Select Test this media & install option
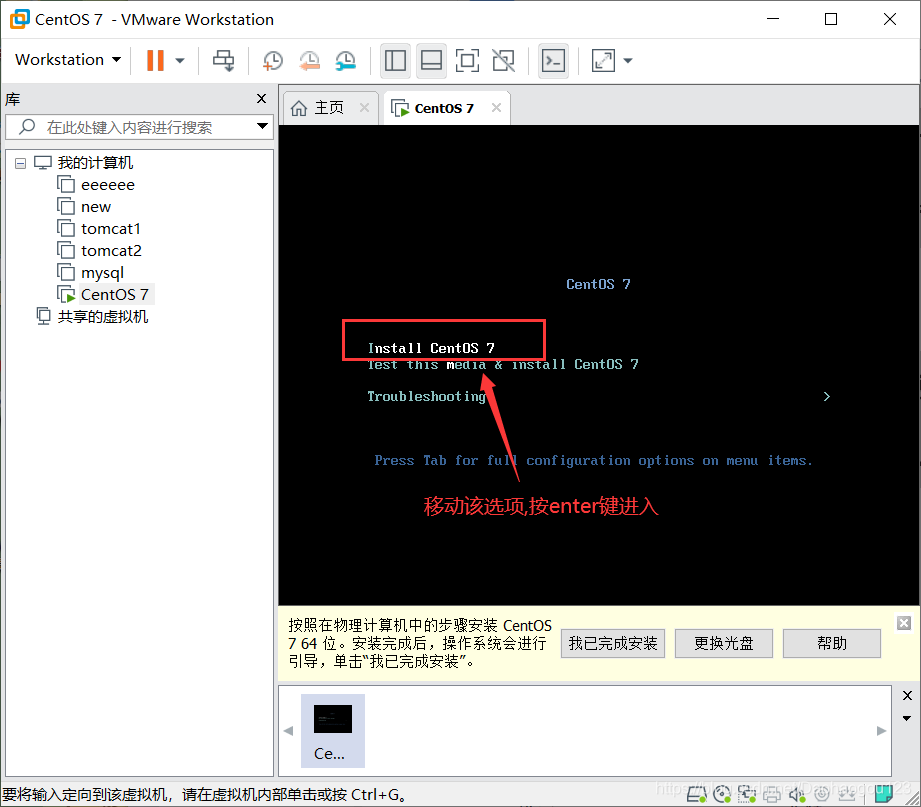Viewport: 921px width, 807px height. point(503,365)
